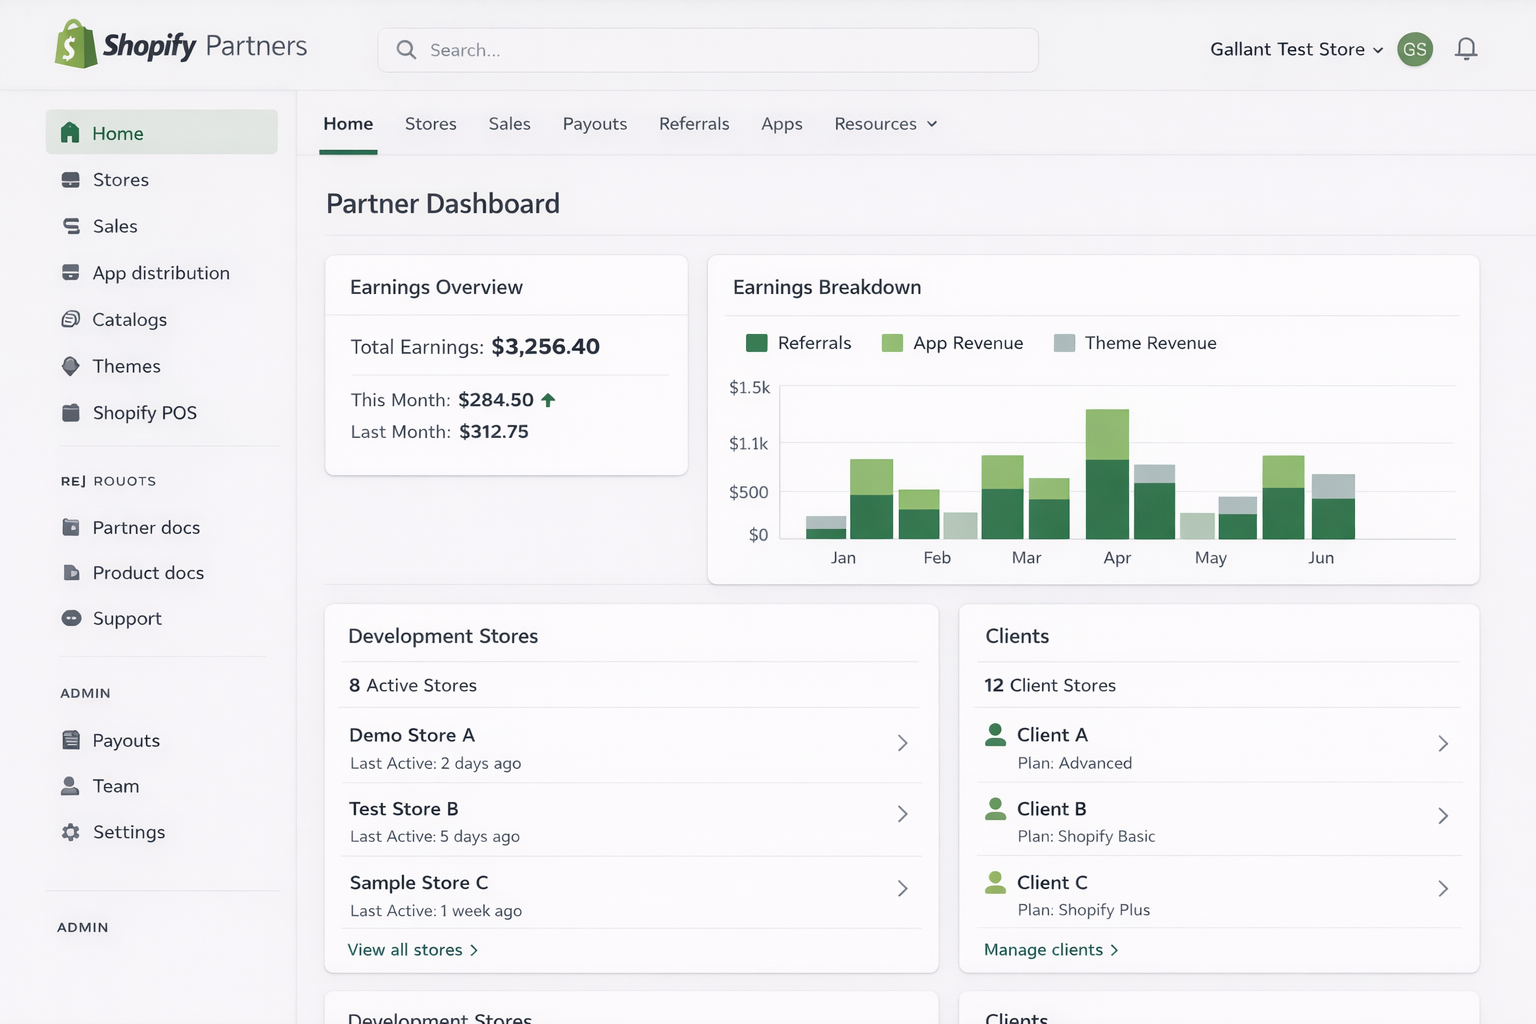The height and width of the screenshot is (1024, 1536).
Task: Select the Shopify POS sidebar icon
Action: pos(71,413)
